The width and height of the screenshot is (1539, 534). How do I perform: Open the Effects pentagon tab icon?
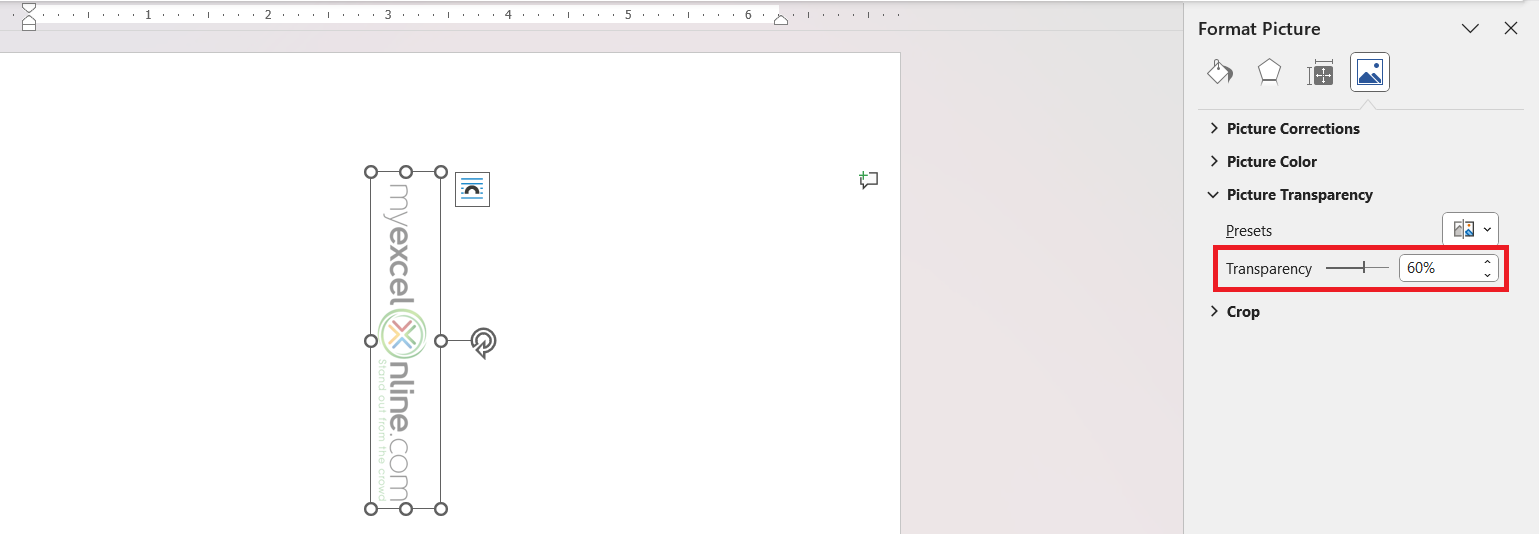click(x=1269, y=72)
